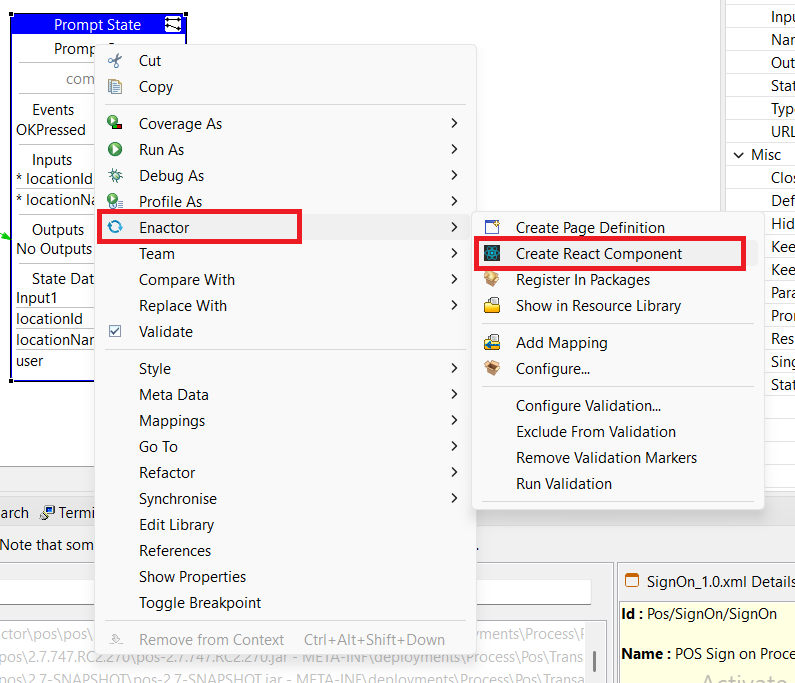The height and width of the screenshot is (683, 795).
Task: Expand the Run As submenu arrow
Action: (x=454, y=149)
